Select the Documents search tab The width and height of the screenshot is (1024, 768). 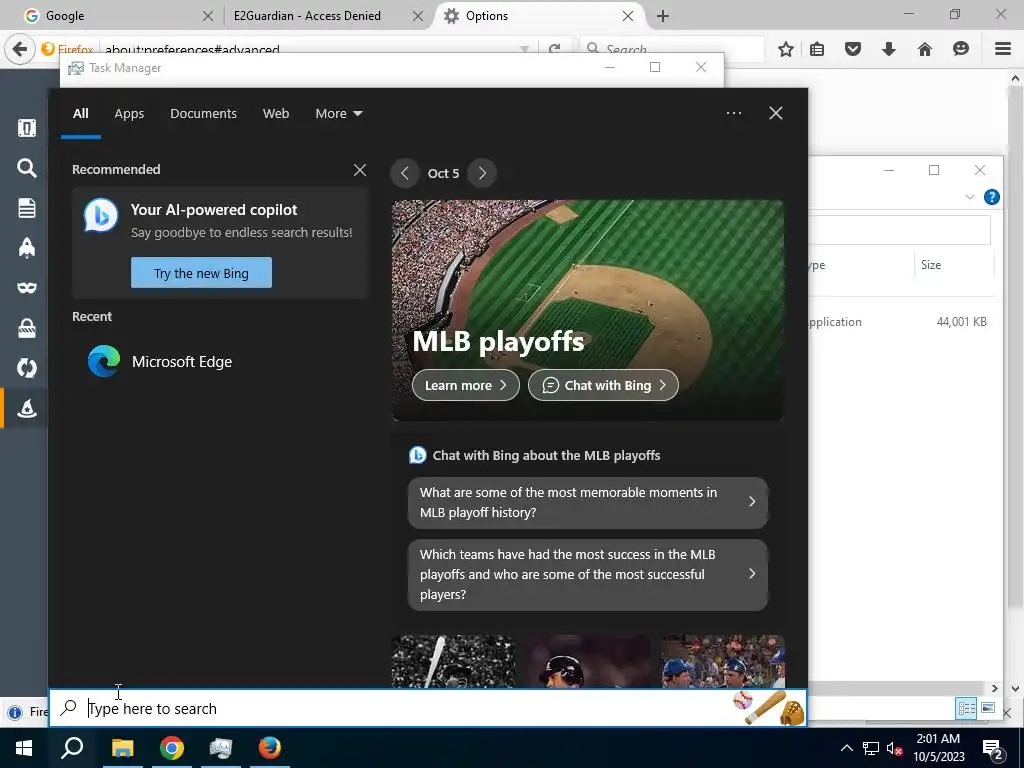tap(203, 114)
